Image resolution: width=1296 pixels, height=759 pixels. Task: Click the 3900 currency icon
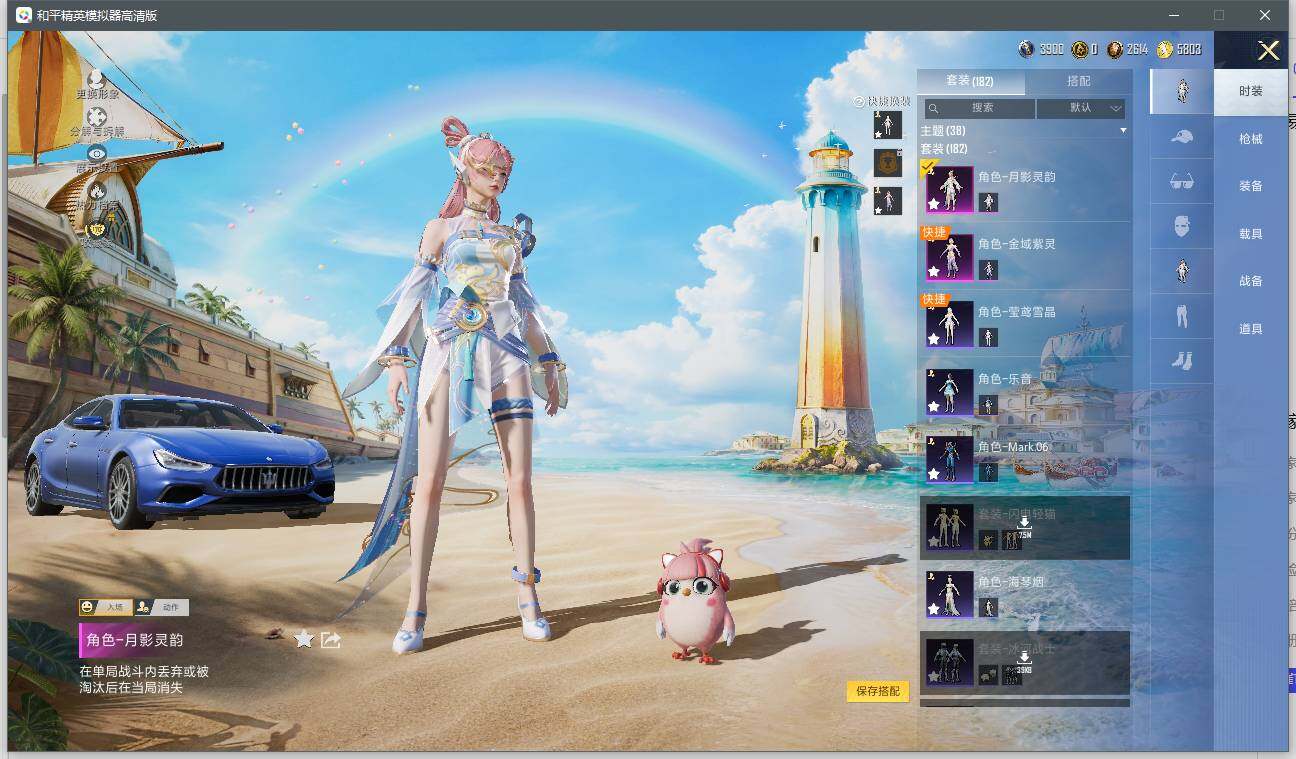coord(1026,49)
